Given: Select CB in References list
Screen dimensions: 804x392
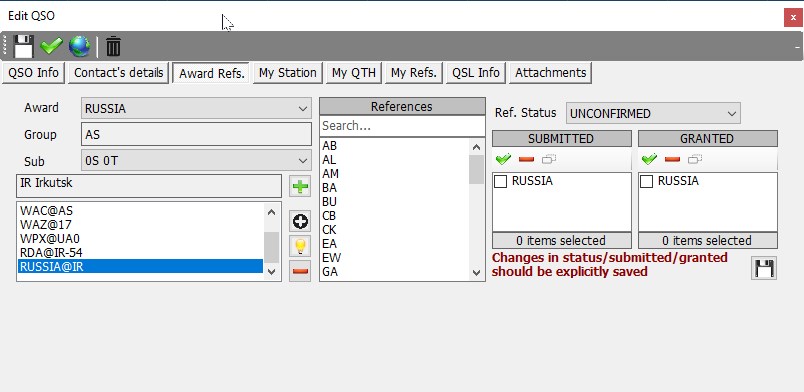Looking at the screenshot, I should (394, 216).
